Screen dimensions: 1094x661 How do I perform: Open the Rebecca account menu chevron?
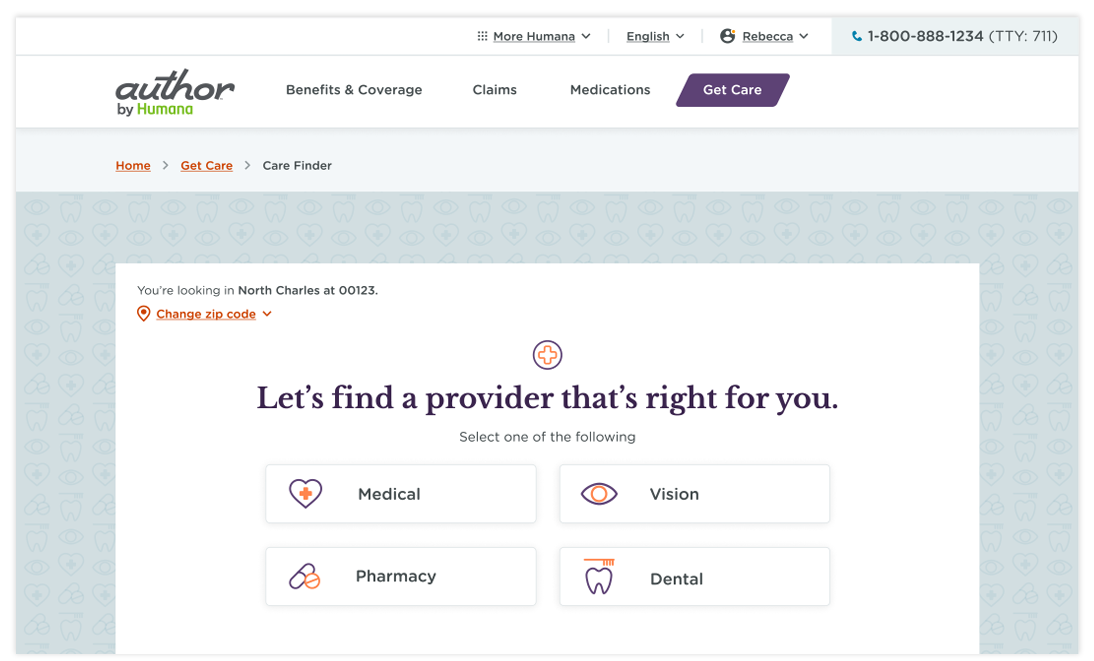(804, 36)
